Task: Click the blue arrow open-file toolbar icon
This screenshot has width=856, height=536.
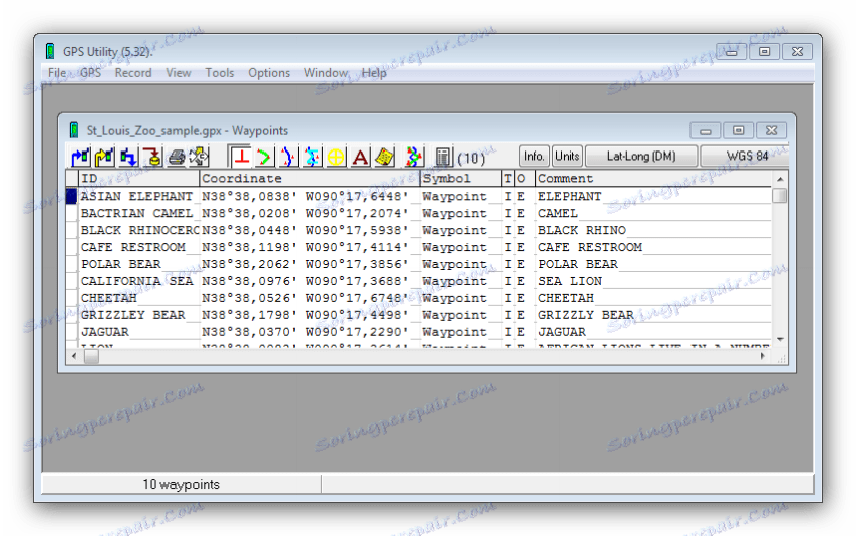Action: tap(81, 157)
